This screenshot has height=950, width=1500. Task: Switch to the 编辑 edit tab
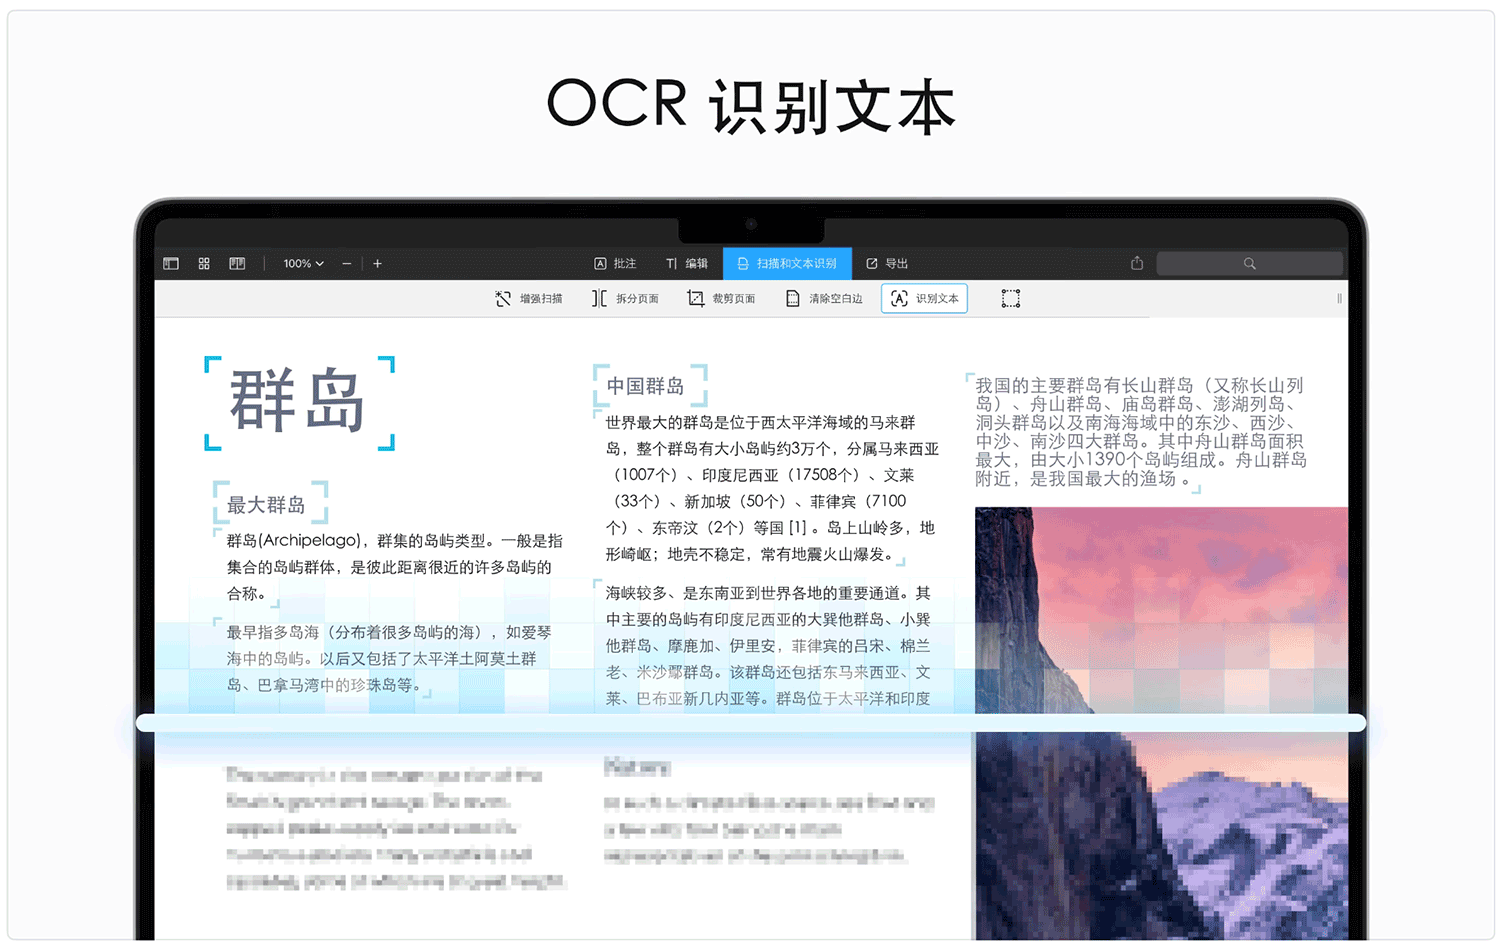click(687, 264)
